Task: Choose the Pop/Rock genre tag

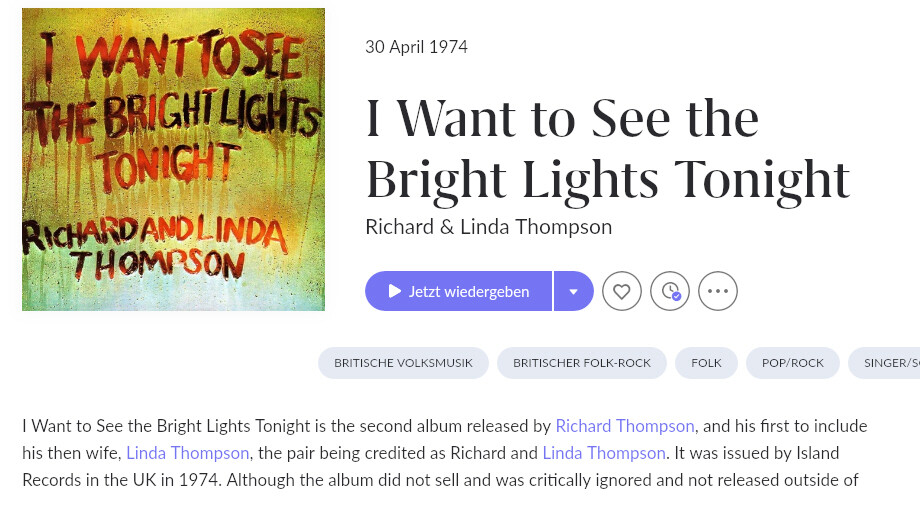Action: [x=792, y=363]
